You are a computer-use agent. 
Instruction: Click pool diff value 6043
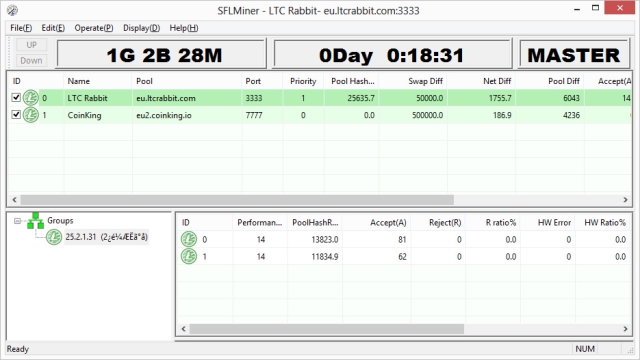pos(571,98)
